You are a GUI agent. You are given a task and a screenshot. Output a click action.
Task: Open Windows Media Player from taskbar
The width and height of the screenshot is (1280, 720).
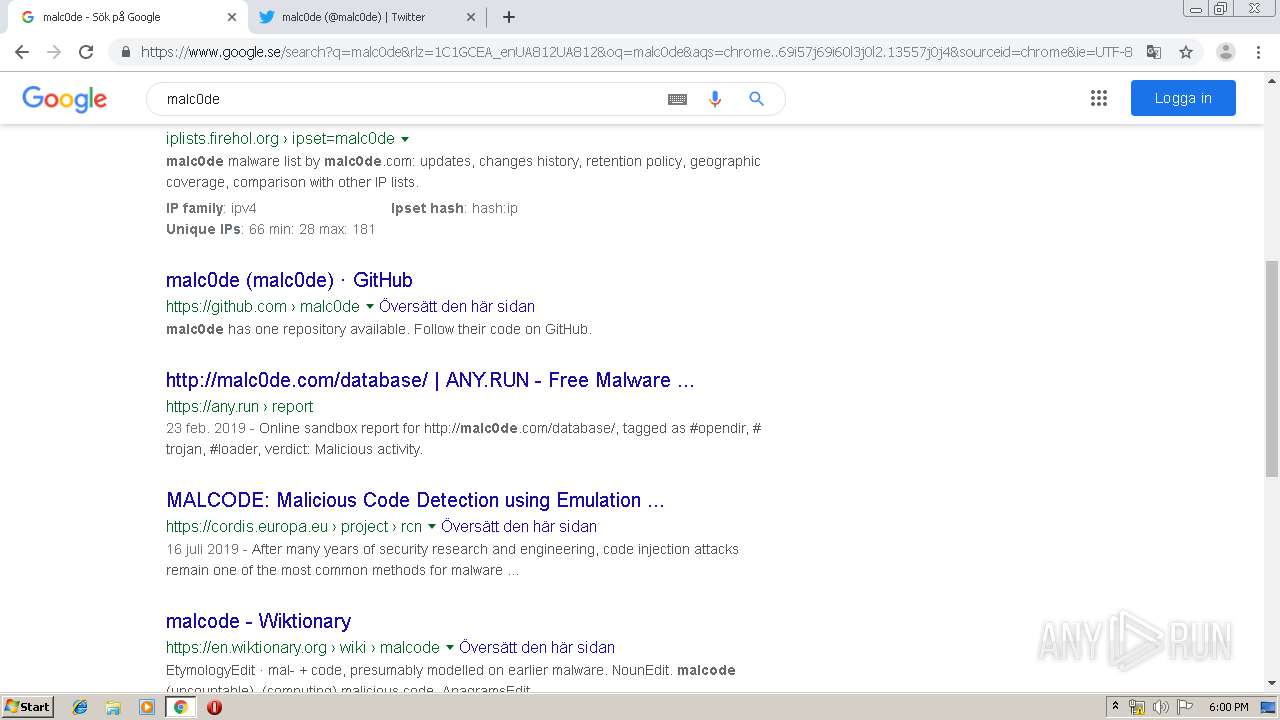point(147,707)
